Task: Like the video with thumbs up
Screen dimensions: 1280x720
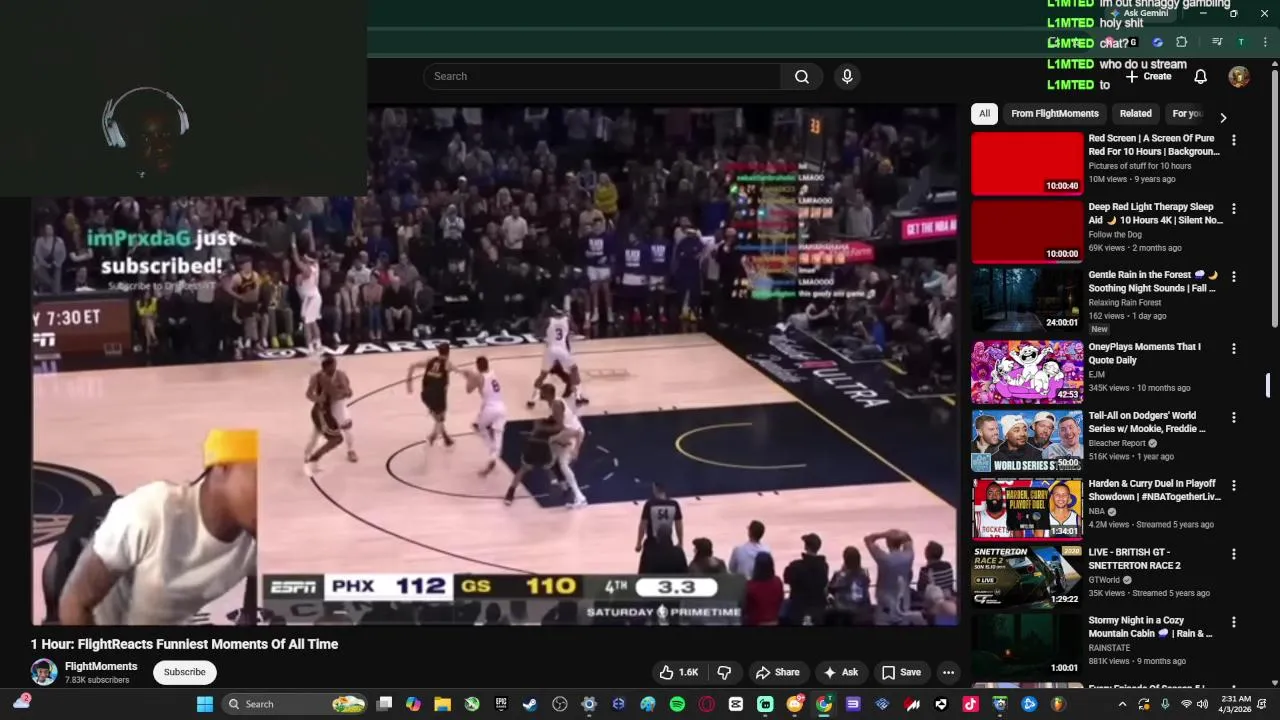Action: 678,672
